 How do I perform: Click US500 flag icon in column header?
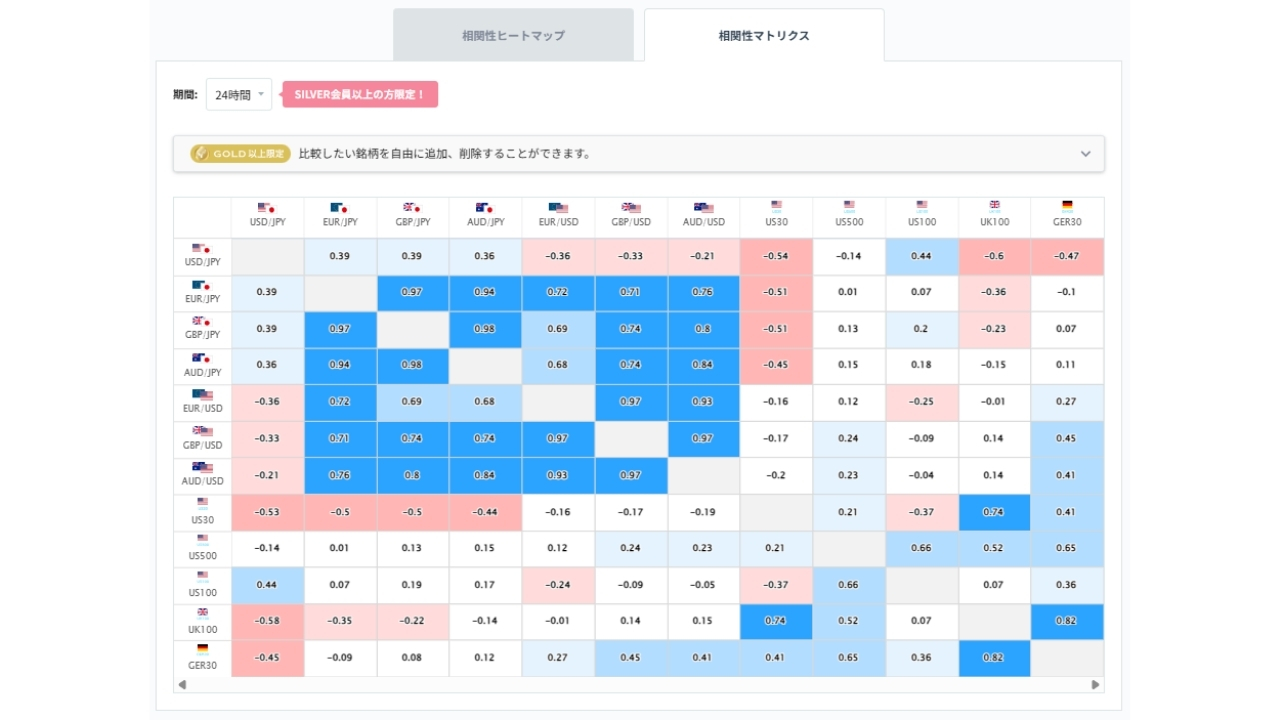coord(849,207)
